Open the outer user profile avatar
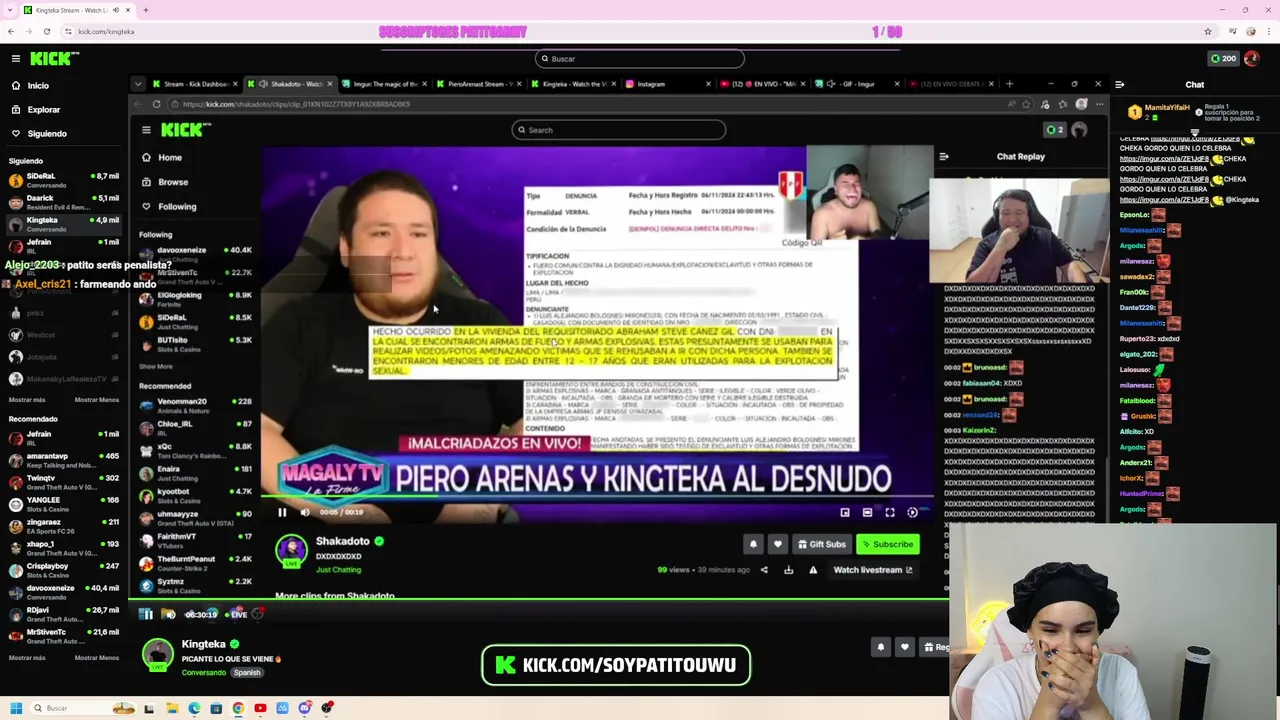The image size is (1280, 720). click(x=1252, y=59)
